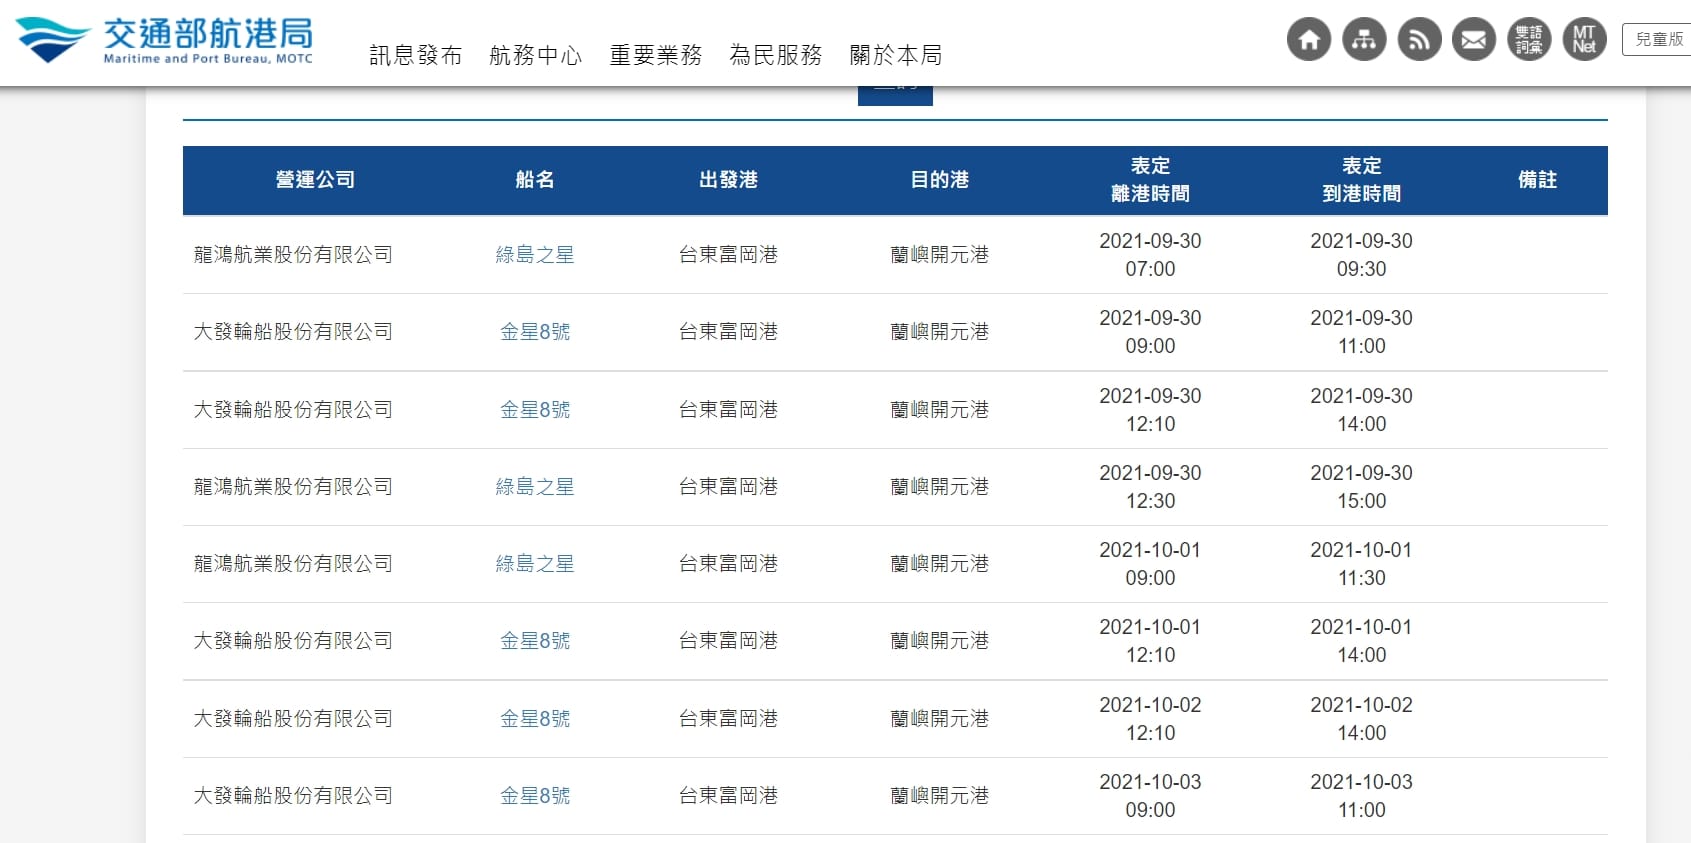Select arrival time 2021-10-03 11:00
The height and width of the screenshot is (843, 1691).
pos(1361,796)
